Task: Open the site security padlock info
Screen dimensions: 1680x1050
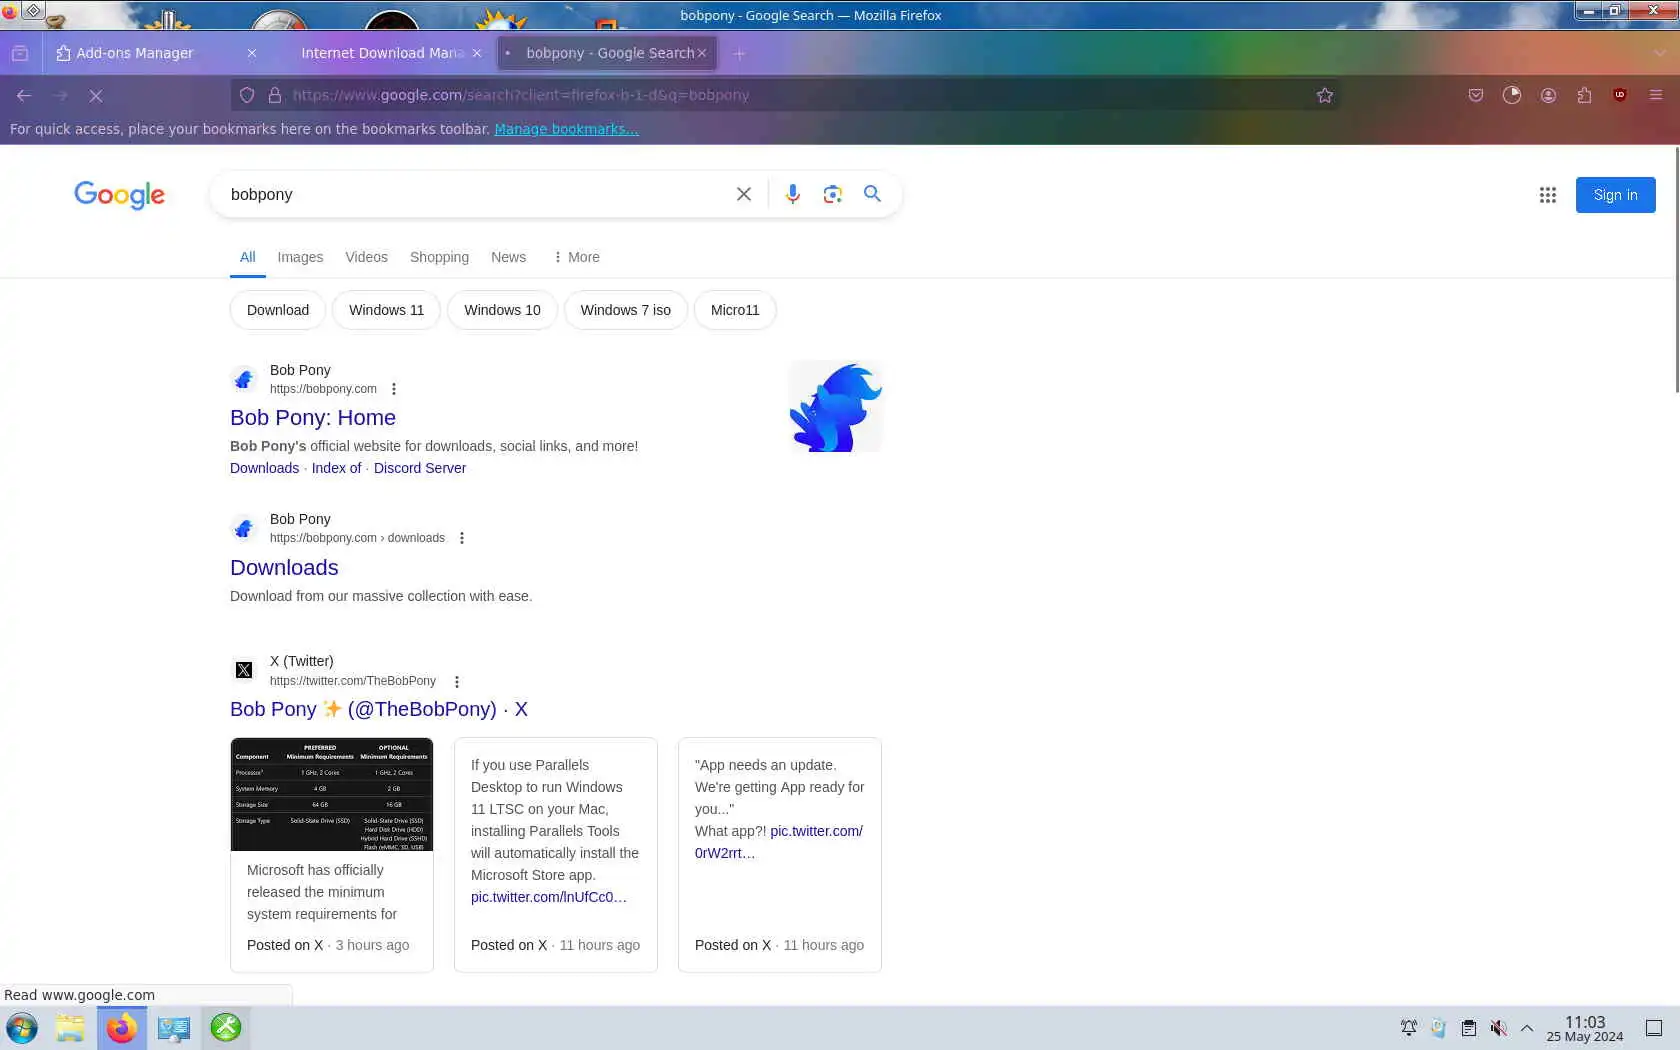Action: [274, 95]
